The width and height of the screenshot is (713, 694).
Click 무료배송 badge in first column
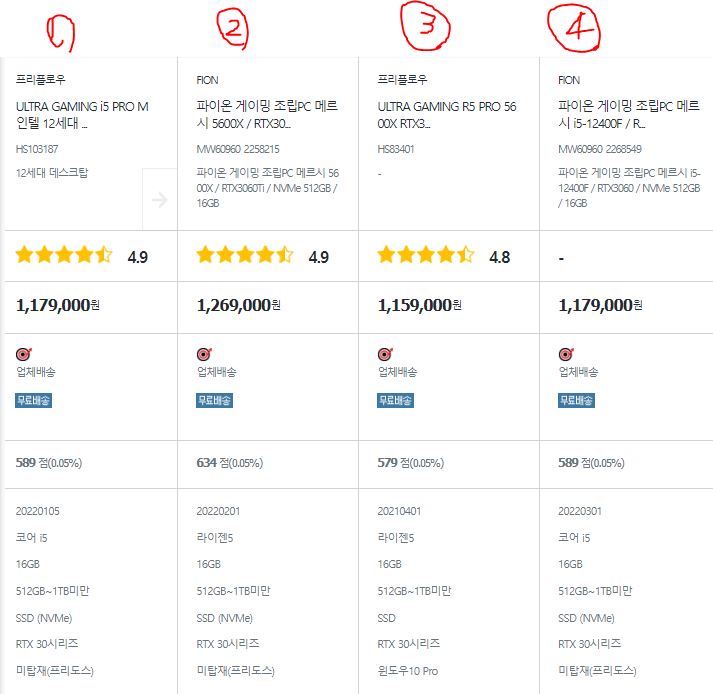pos(33,400)
